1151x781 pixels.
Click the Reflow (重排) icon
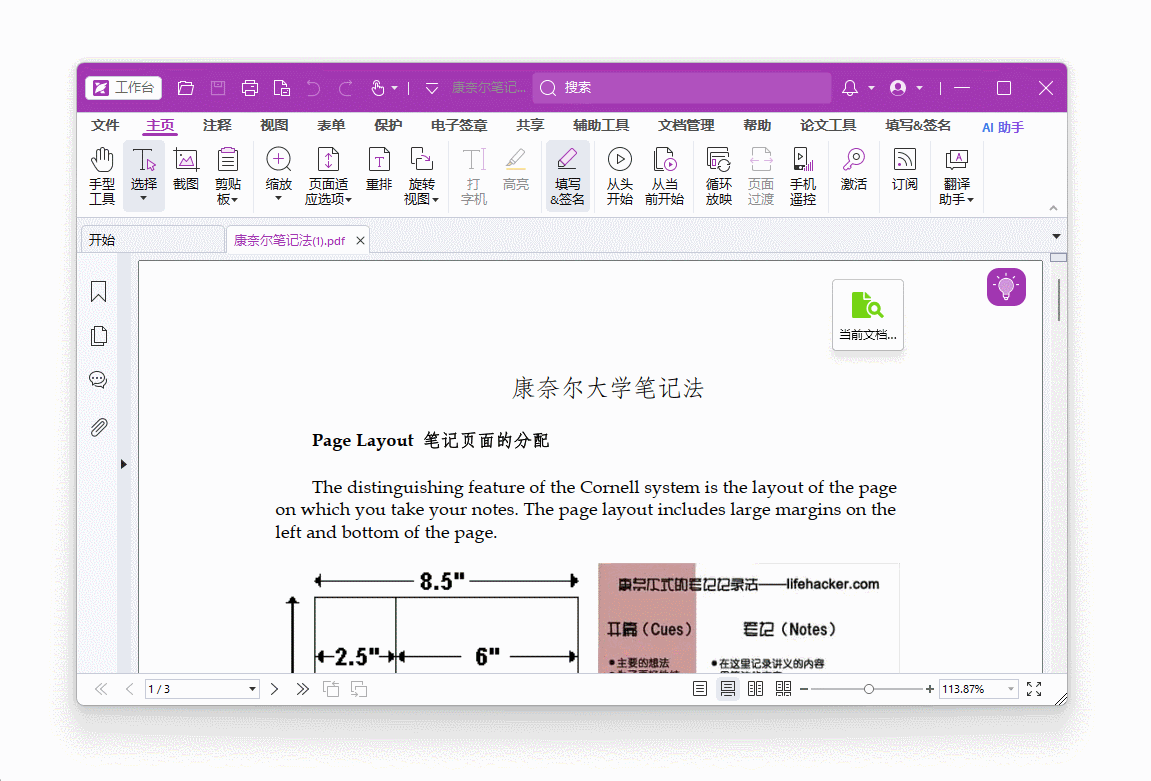coord(379,170)
